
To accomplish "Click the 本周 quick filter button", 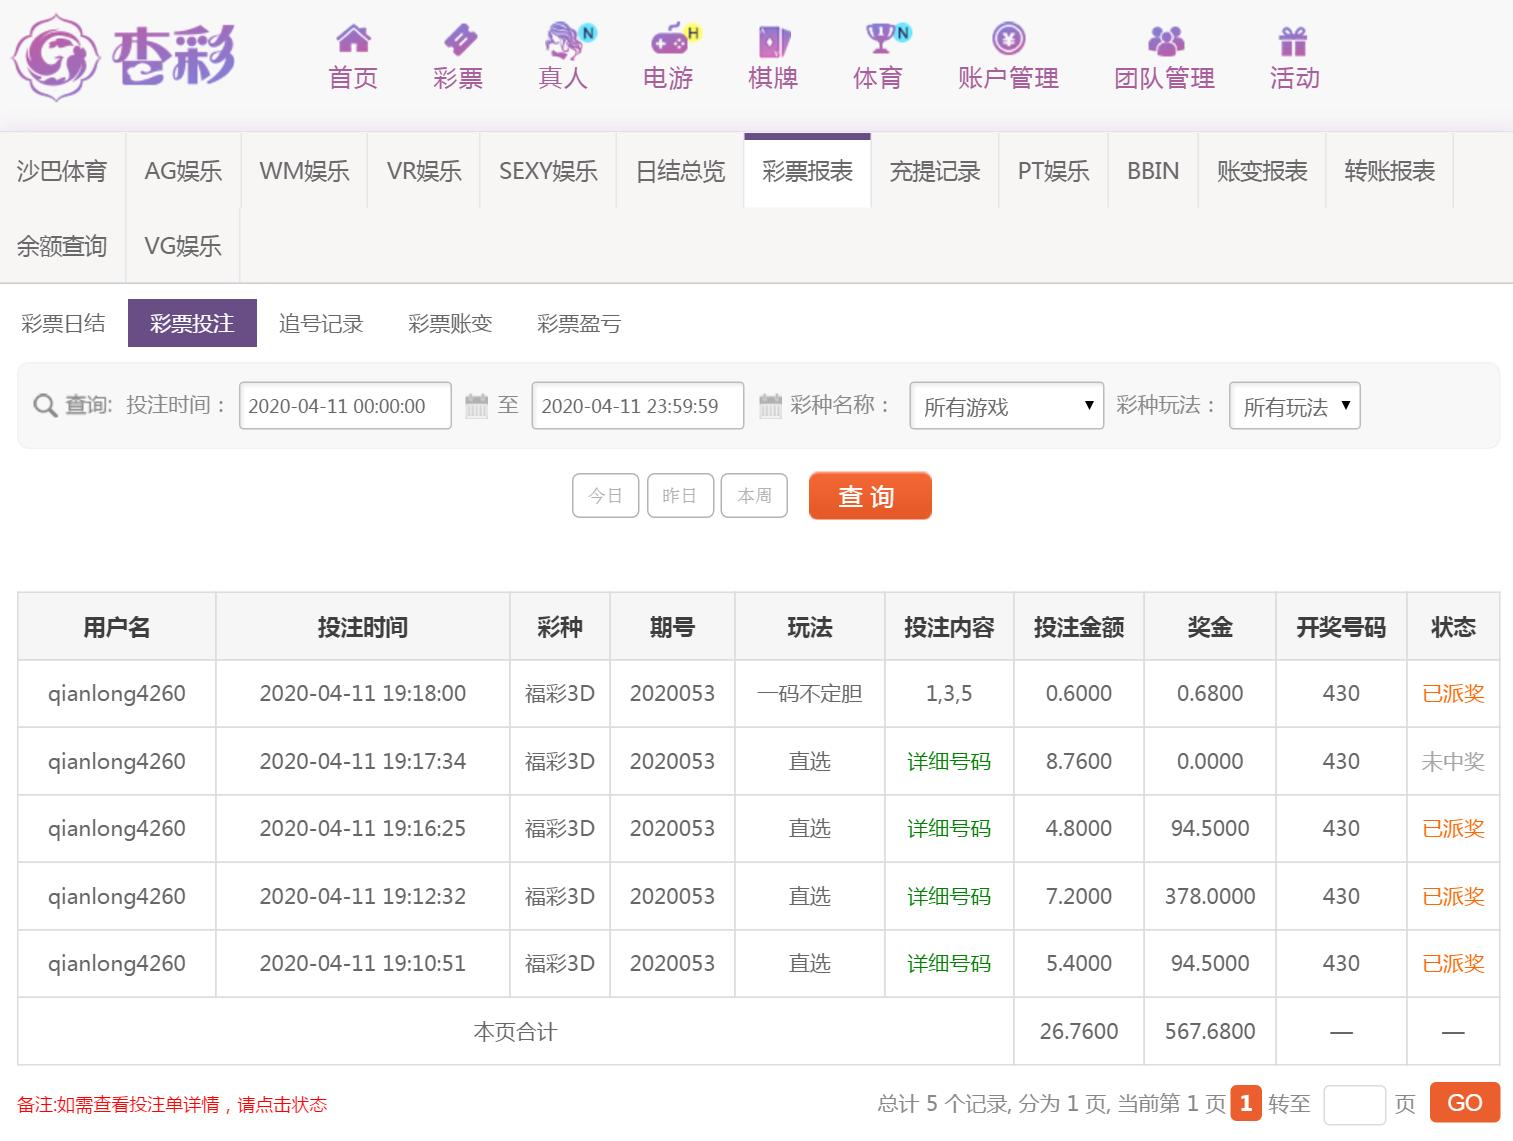I will 754,496.
